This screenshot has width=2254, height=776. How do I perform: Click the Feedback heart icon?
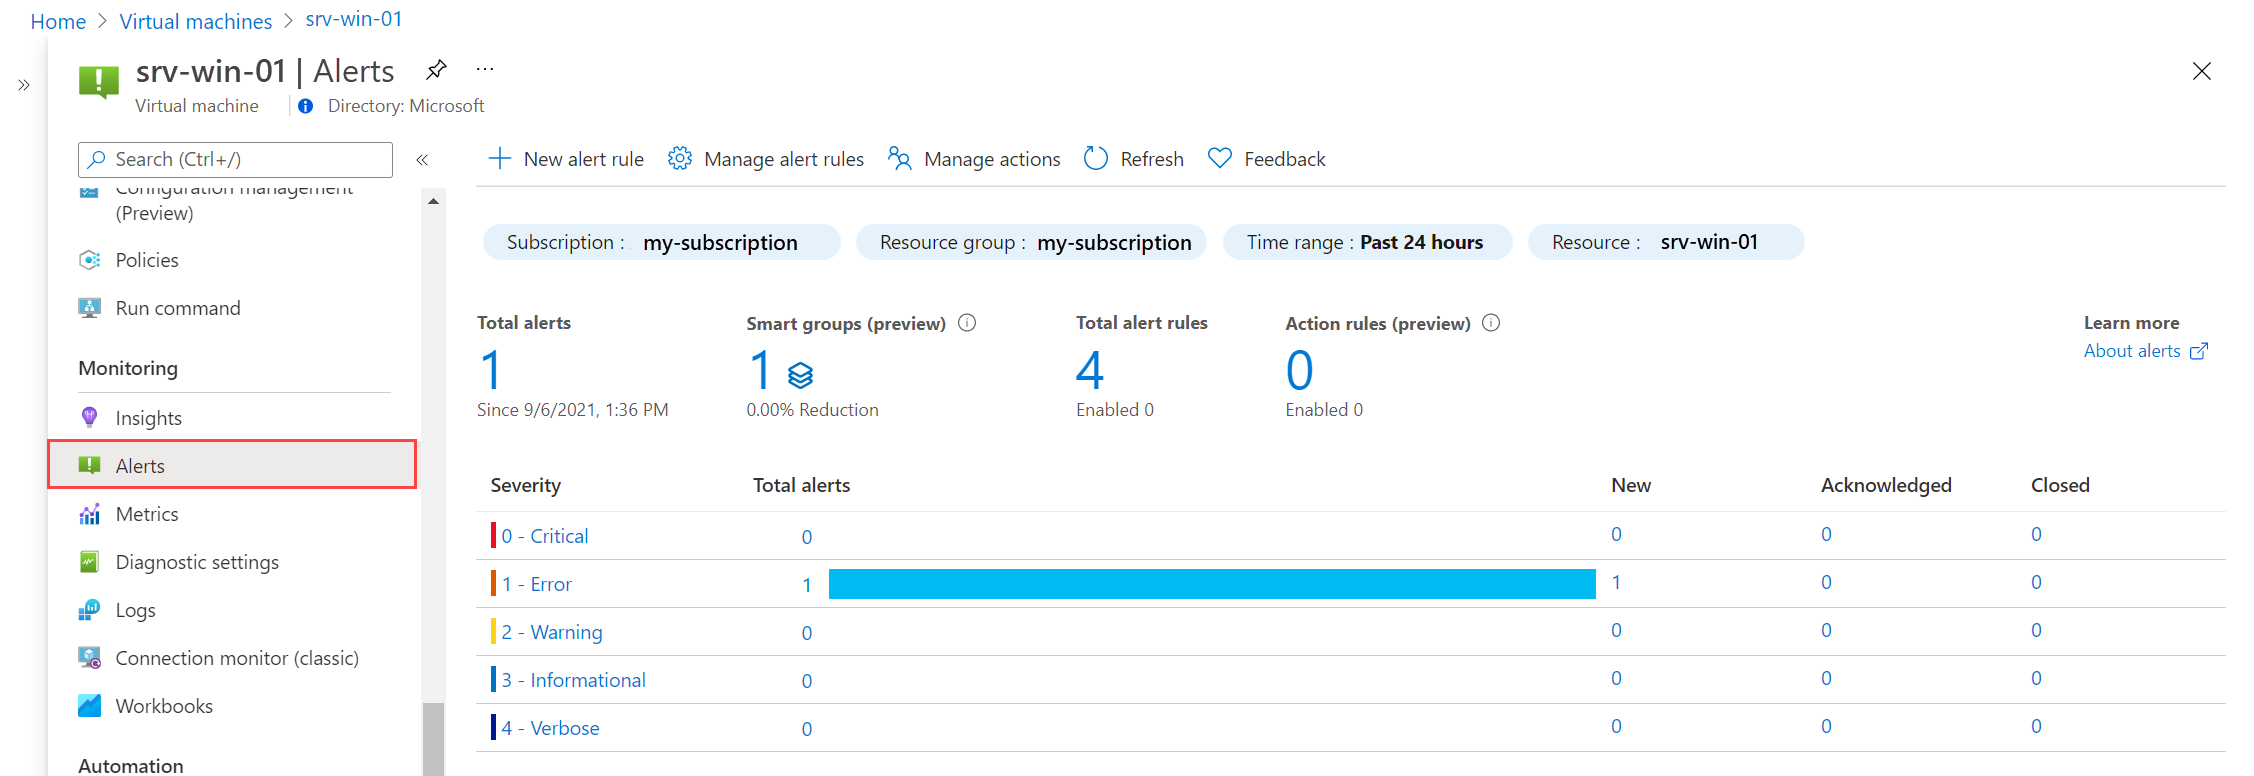point(1220,158)
